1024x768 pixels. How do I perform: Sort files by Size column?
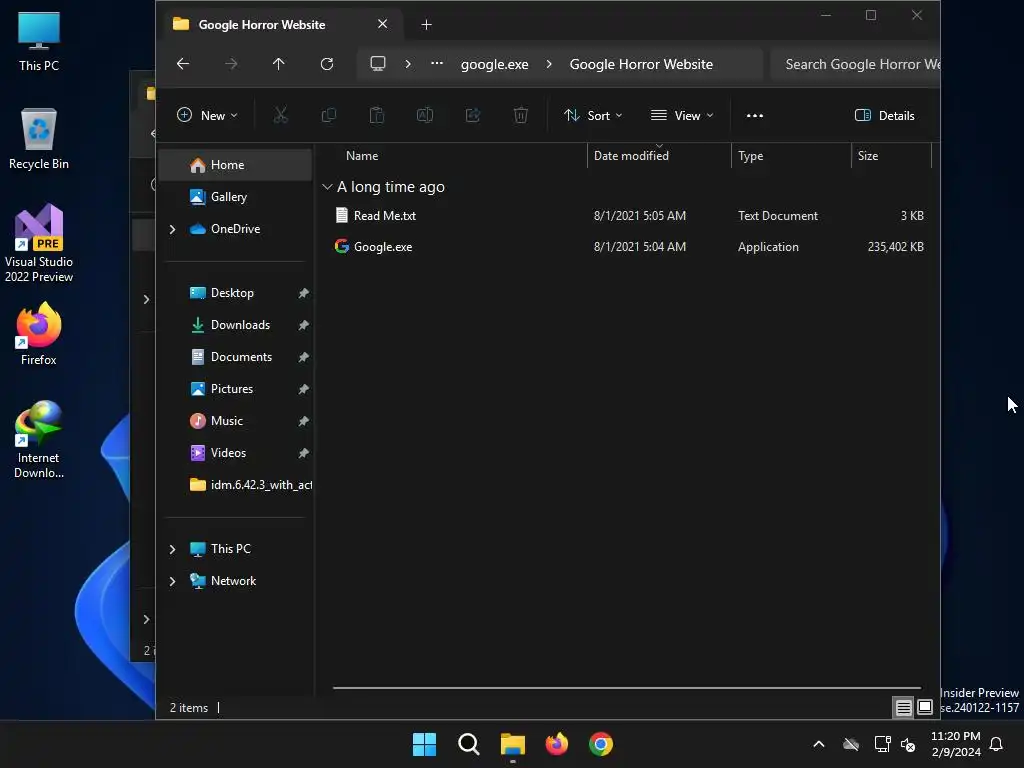tap(867, 156)
